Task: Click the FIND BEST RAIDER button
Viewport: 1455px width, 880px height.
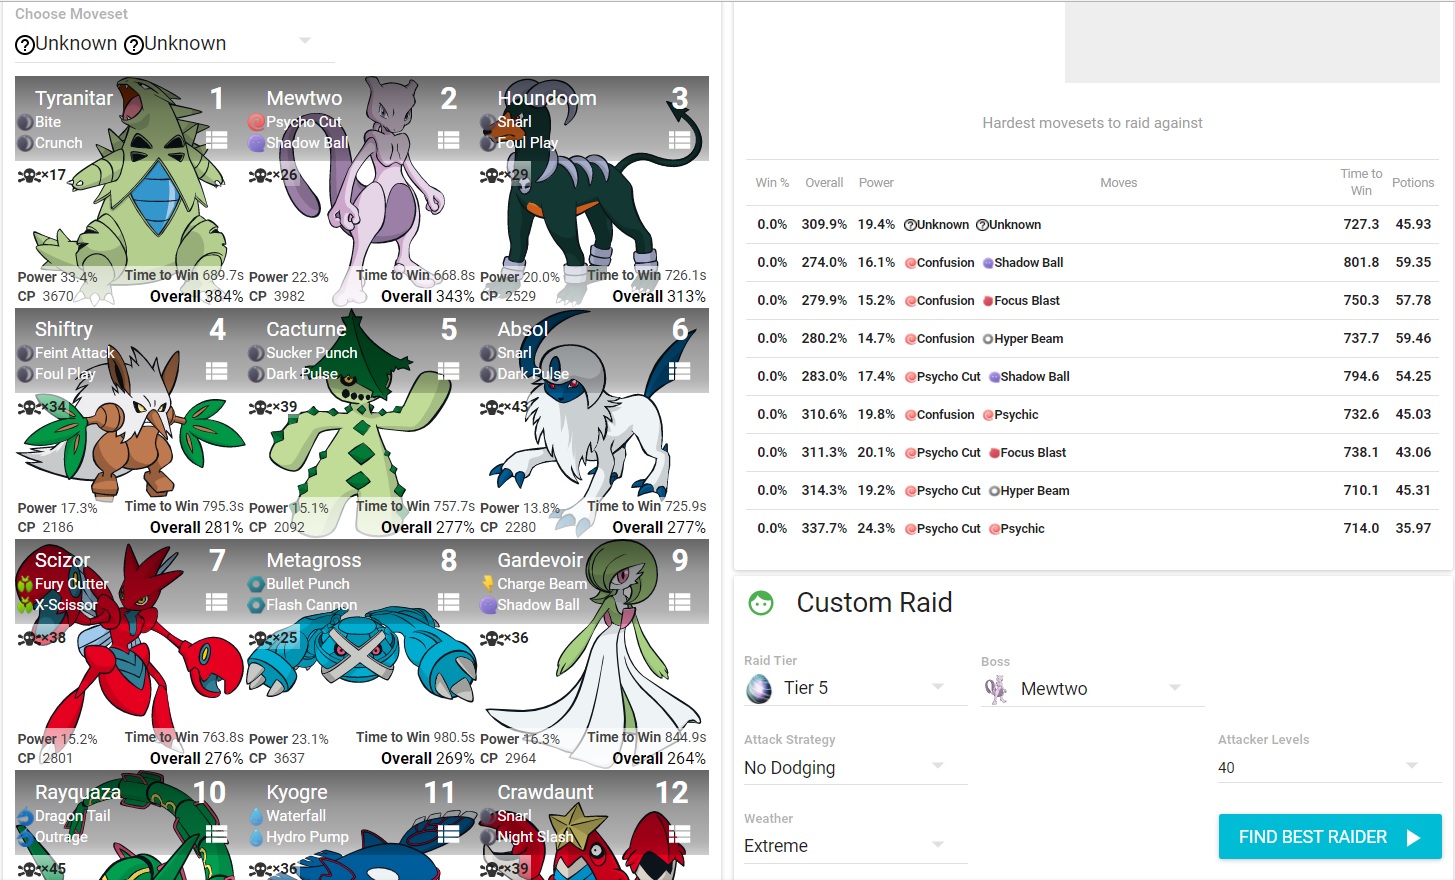Action: 1329,837
